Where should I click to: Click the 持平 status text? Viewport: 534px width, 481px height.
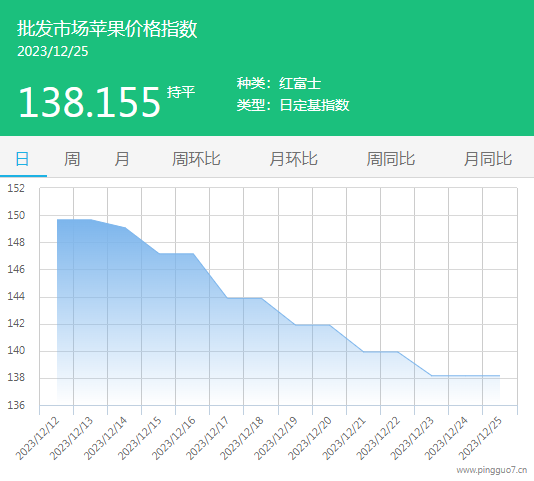pyautogui.click(x=181, y=92)
